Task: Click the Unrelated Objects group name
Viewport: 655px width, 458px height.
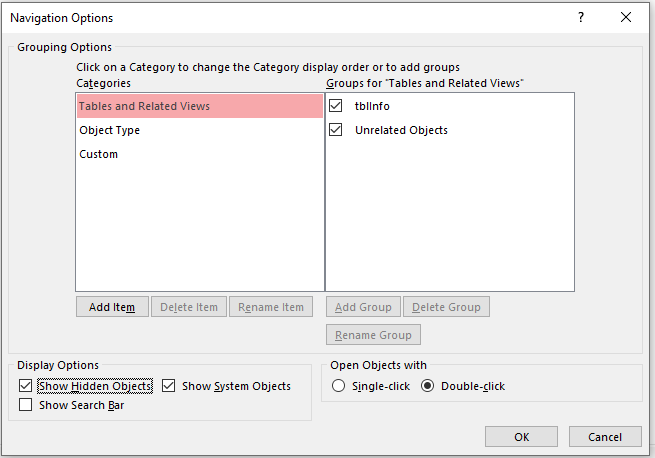Action: click(401, 130)
